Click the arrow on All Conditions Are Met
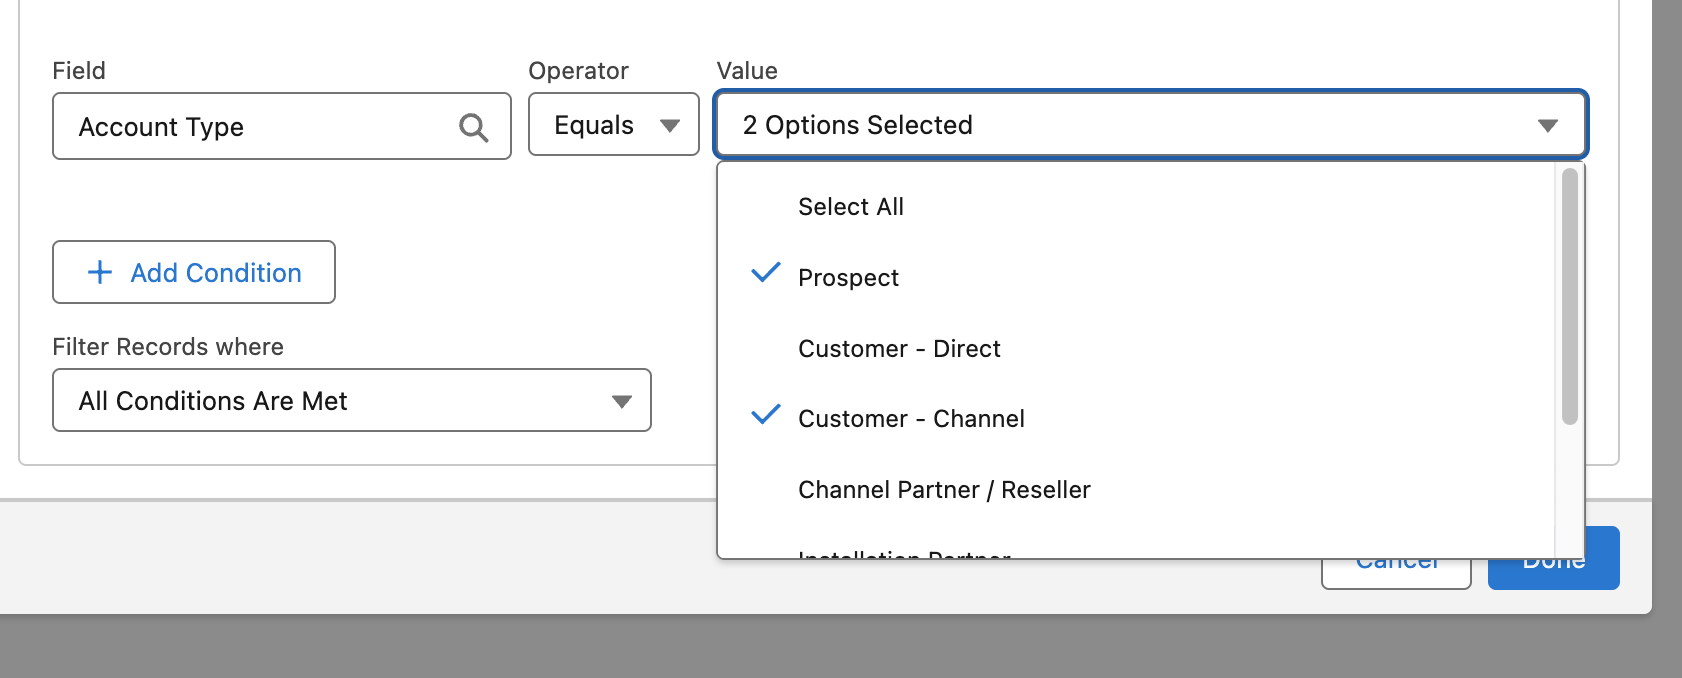1682x678 pixels. 622,401
